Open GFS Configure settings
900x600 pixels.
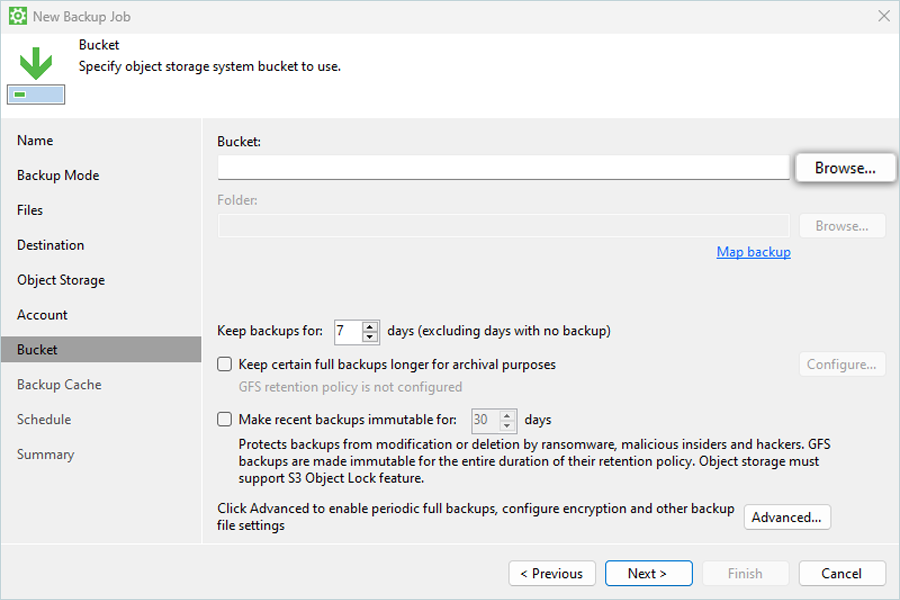click(842, 365)
